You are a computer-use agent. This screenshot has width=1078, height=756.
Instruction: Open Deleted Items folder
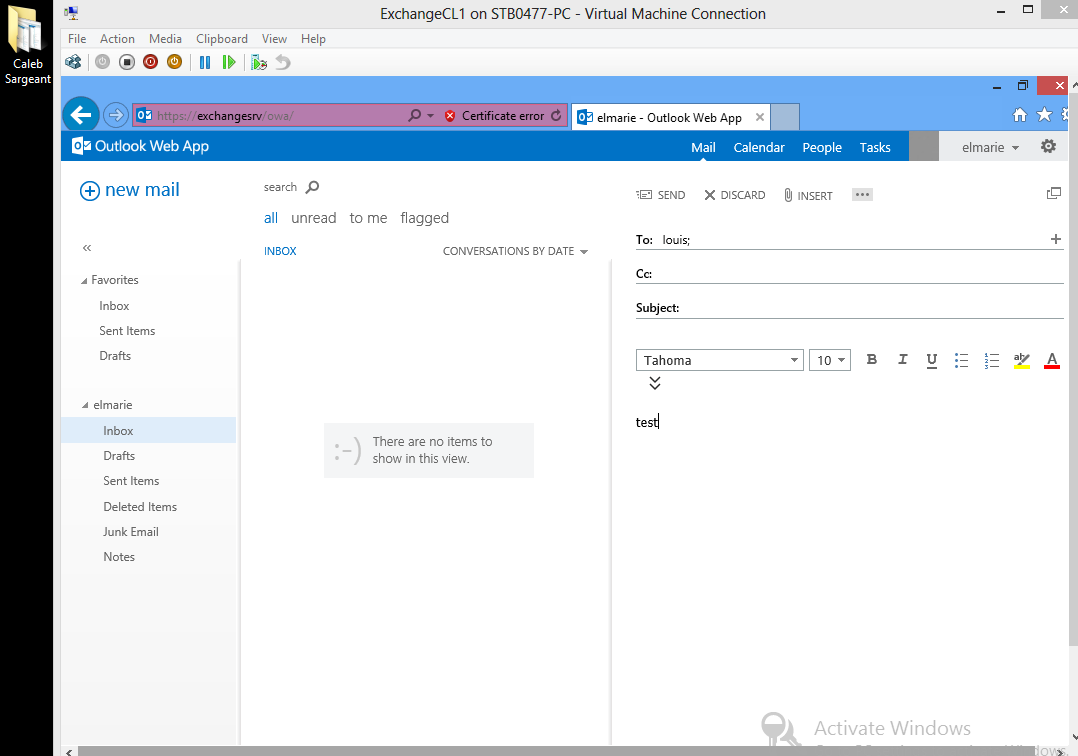(x=140, y=507)
